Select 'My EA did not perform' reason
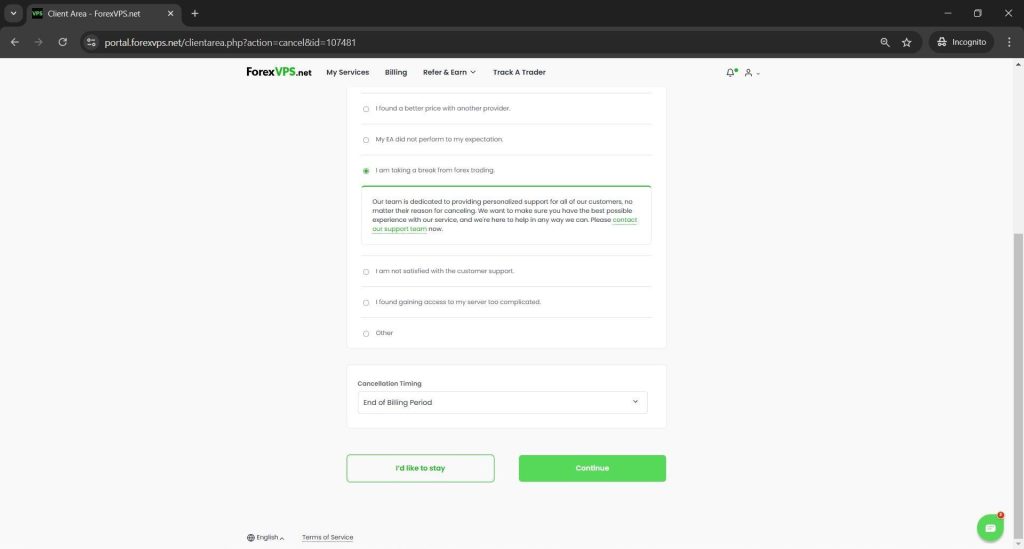Image resolution: width=1024 pixels, height=549 pixels. coord(366,140)
